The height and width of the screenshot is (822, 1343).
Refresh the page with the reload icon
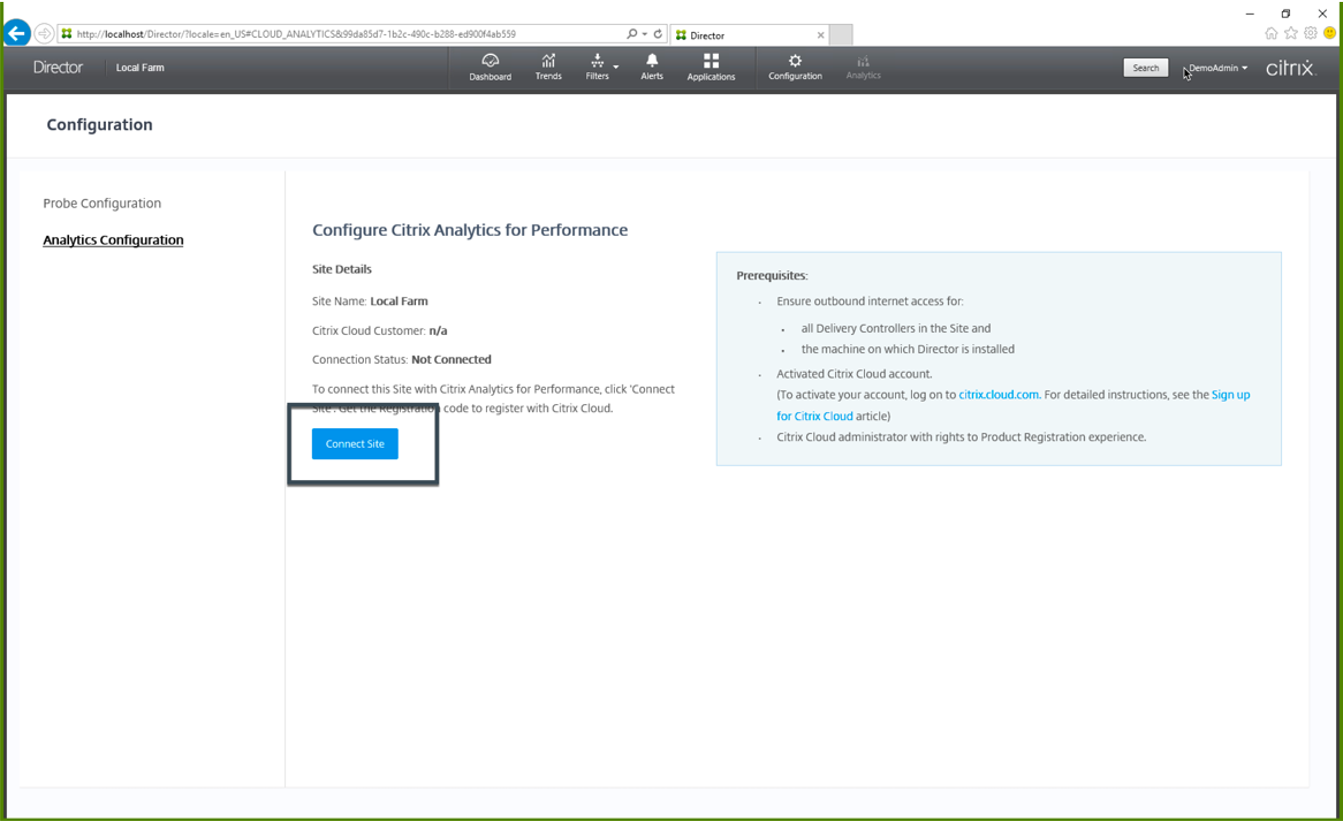point(658,34)
